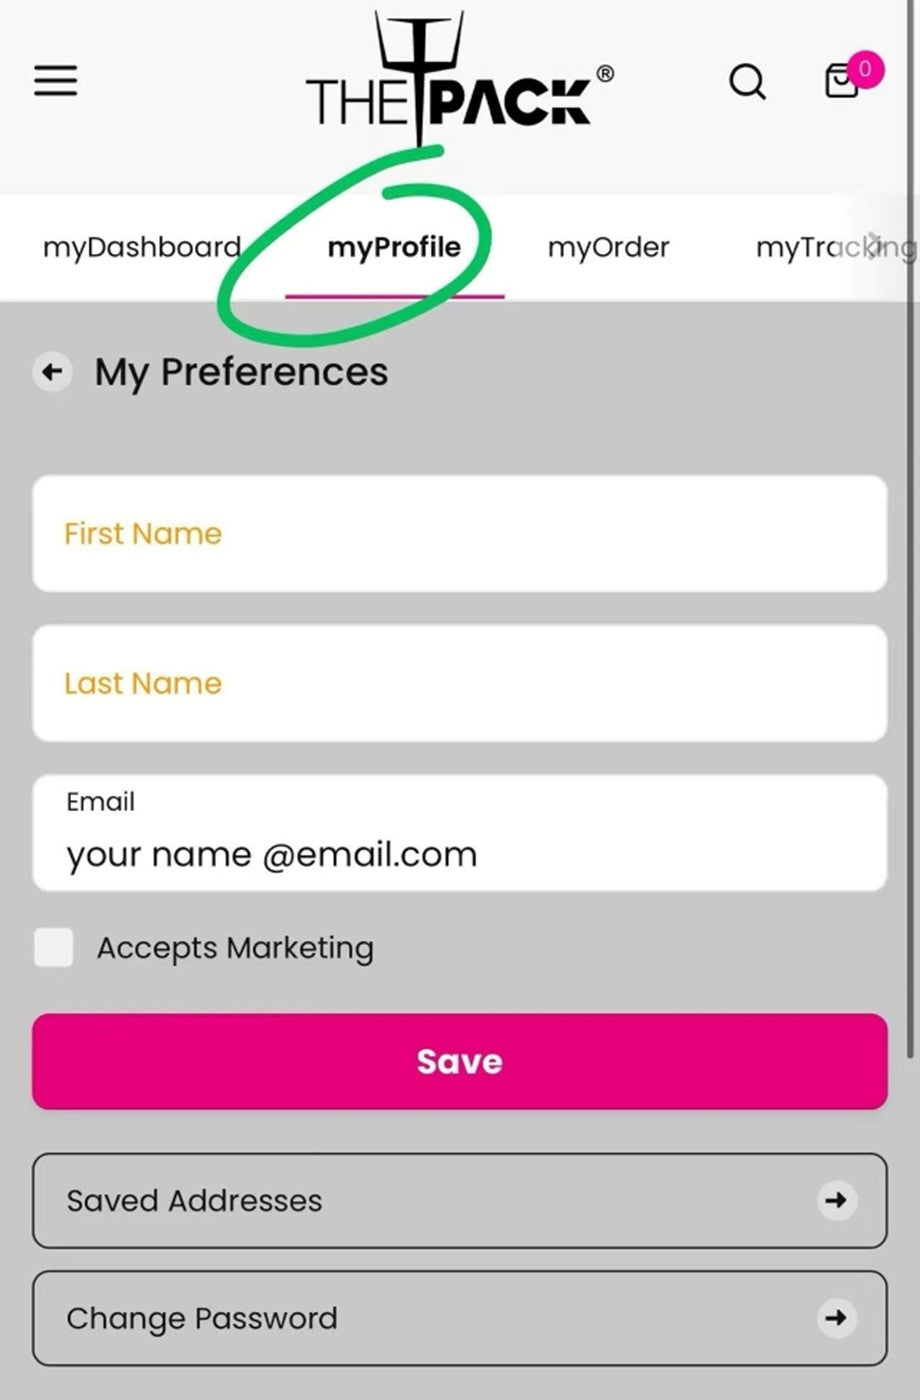
Task: Select the myProfile tab
Action: click(x=394, y=247)
